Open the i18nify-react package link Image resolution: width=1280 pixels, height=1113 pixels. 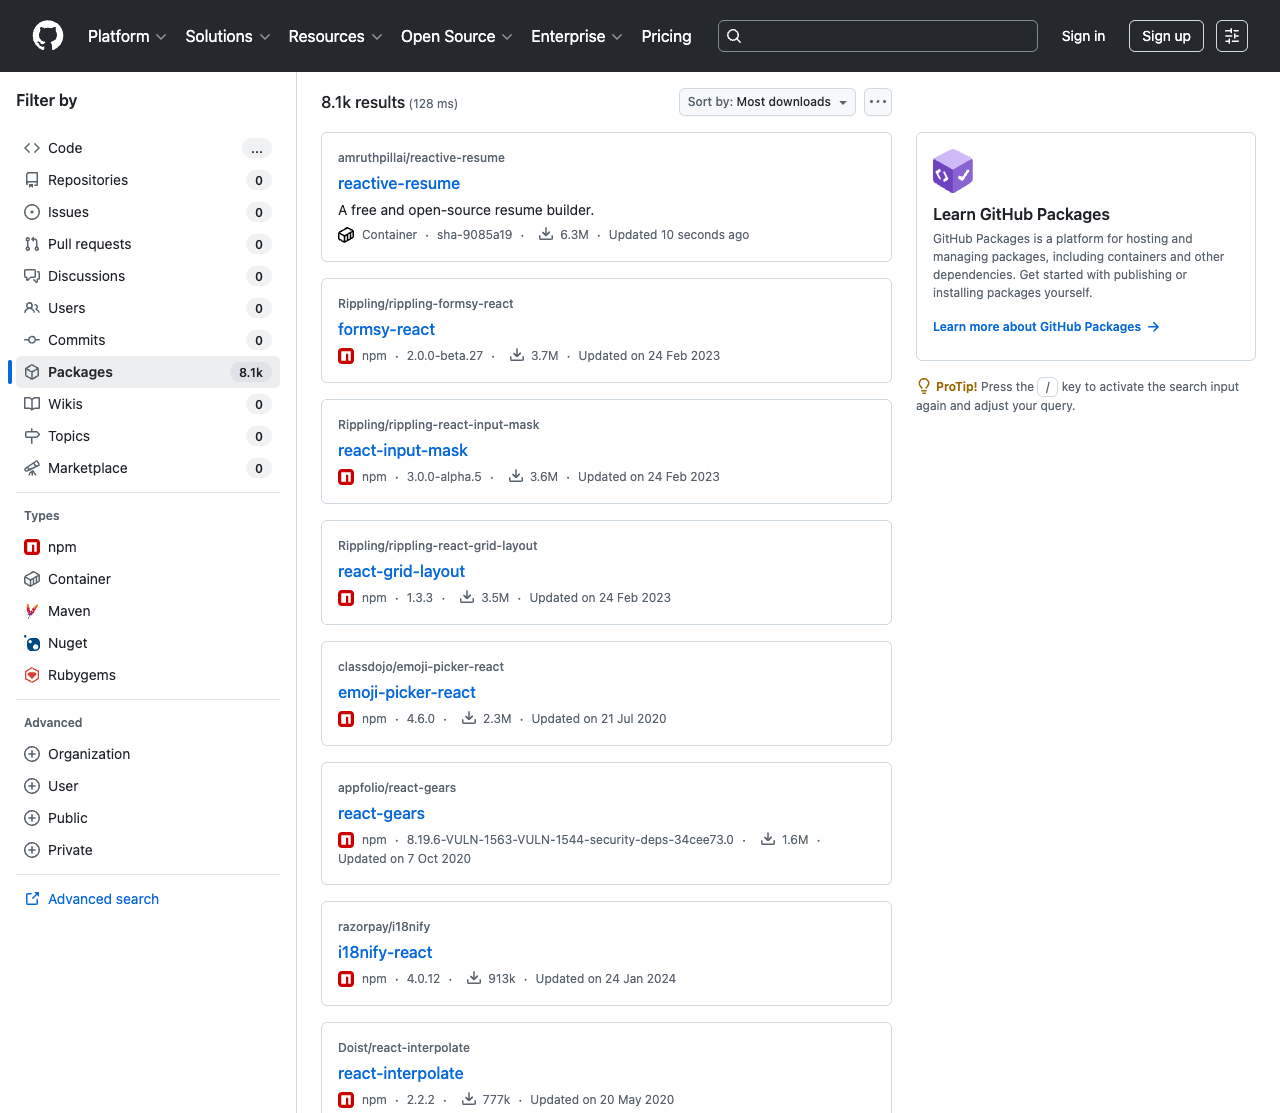385,952
